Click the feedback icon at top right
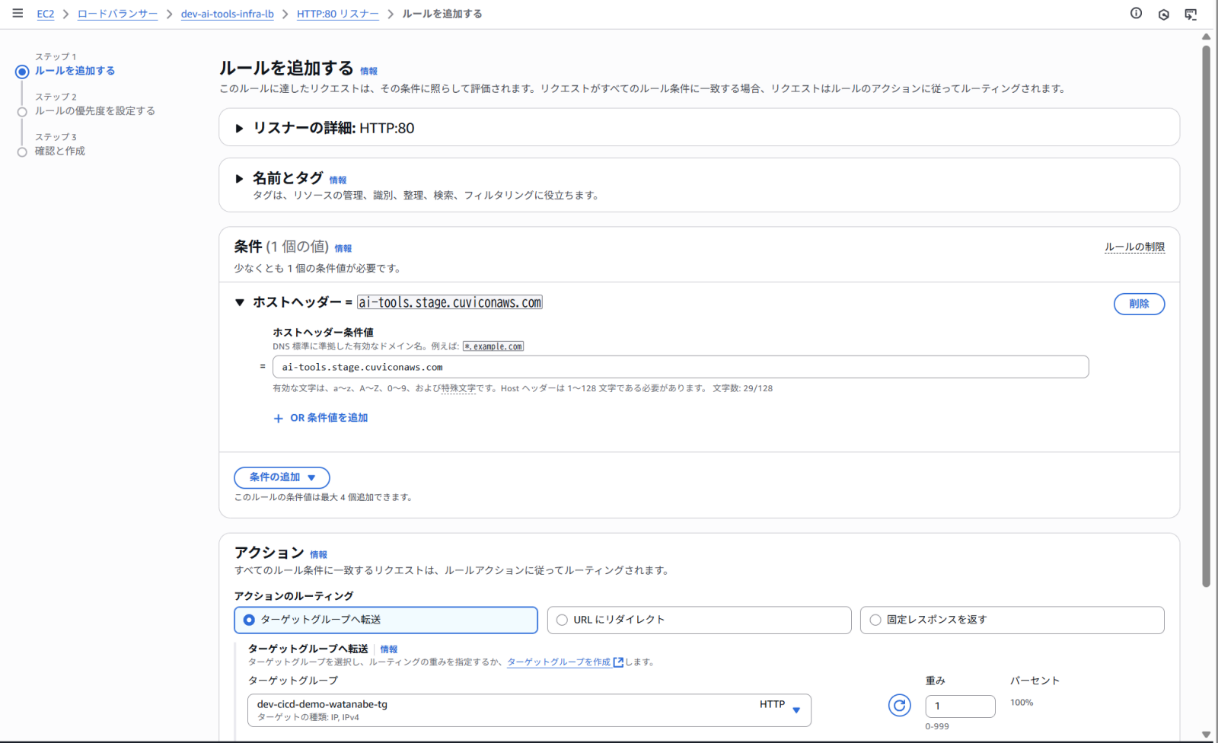This screenshot has width=1218, height=743. 1190,14
